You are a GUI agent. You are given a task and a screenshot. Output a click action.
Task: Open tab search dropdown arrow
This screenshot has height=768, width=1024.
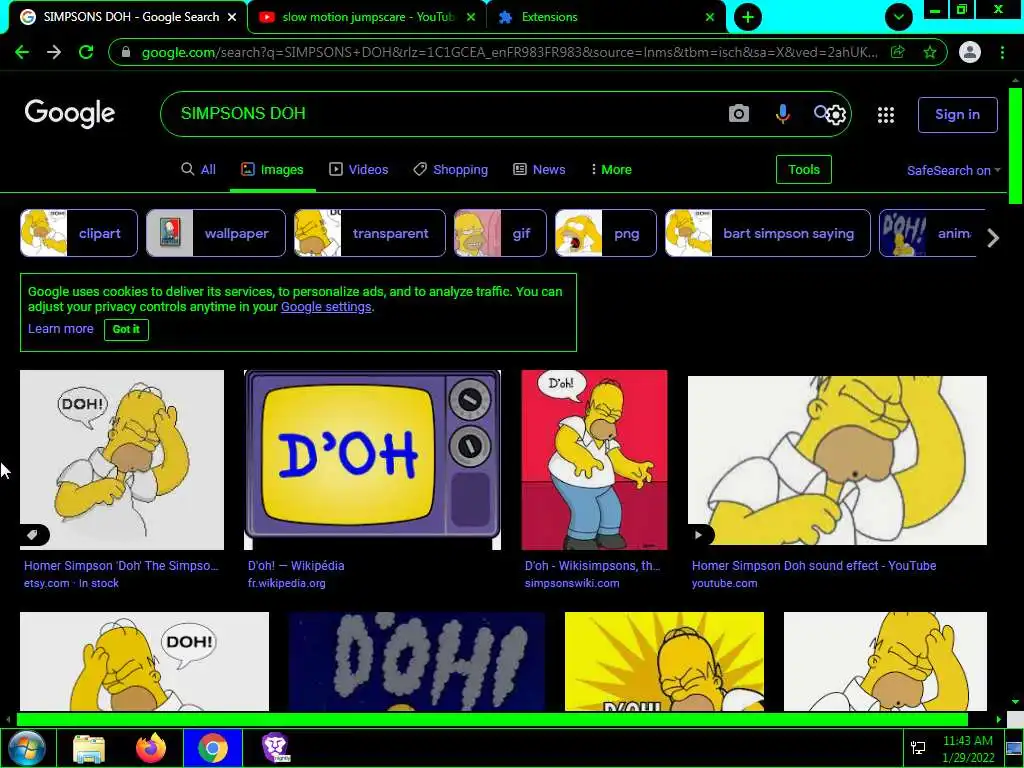(x=899, y=17)
